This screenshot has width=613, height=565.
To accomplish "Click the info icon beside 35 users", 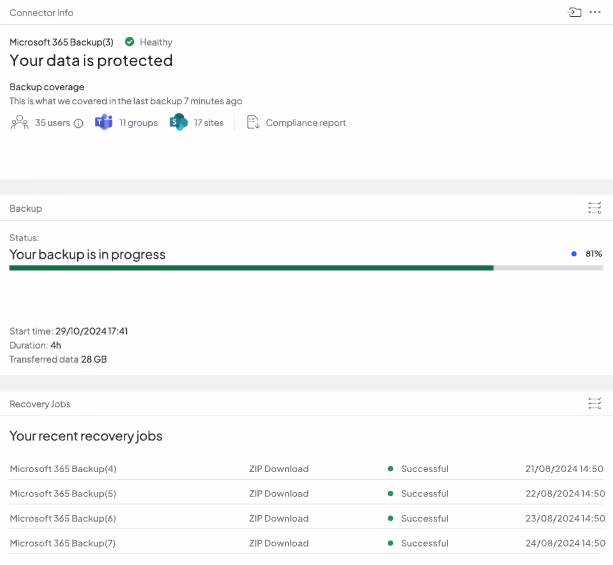I will [79, 124].
